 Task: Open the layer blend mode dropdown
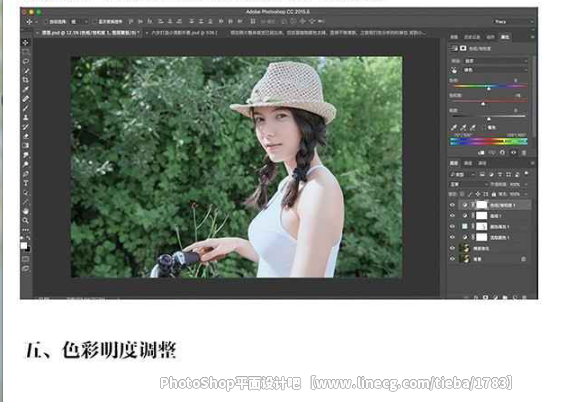click(x=469, y=184)
